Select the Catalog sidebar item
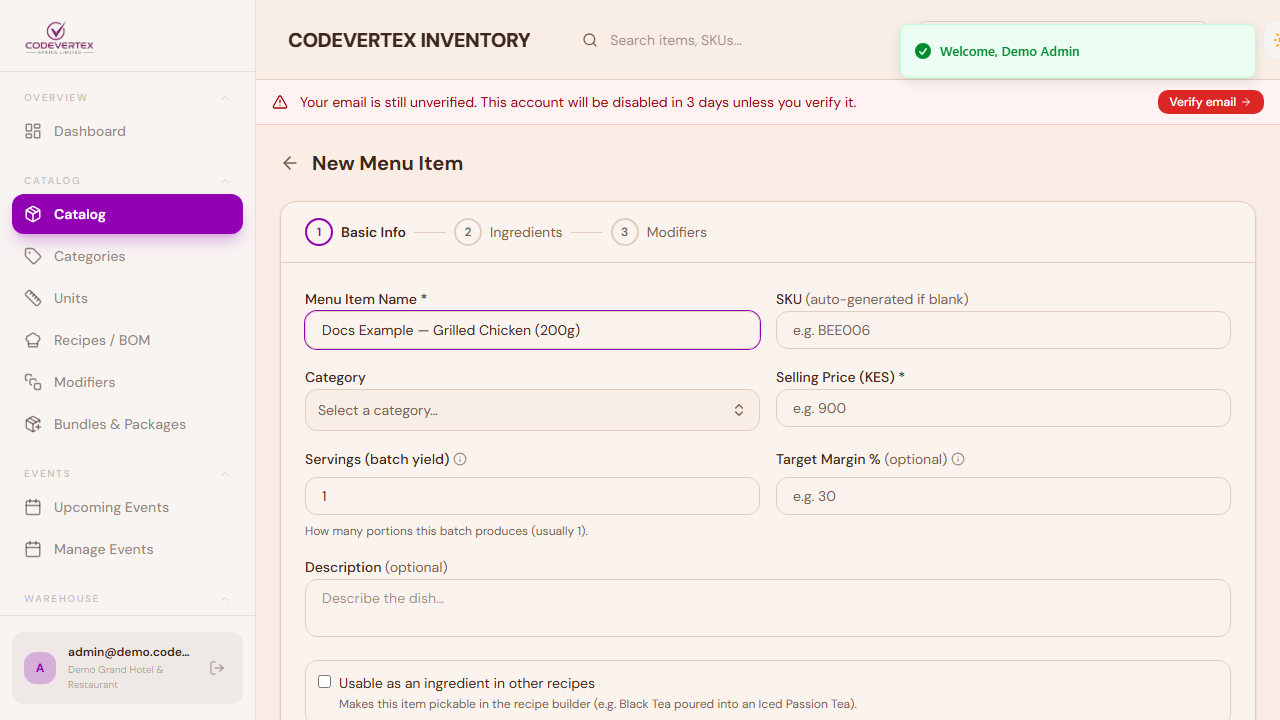The width and height of the screenshot is (1280, 720). click(127, 214)
